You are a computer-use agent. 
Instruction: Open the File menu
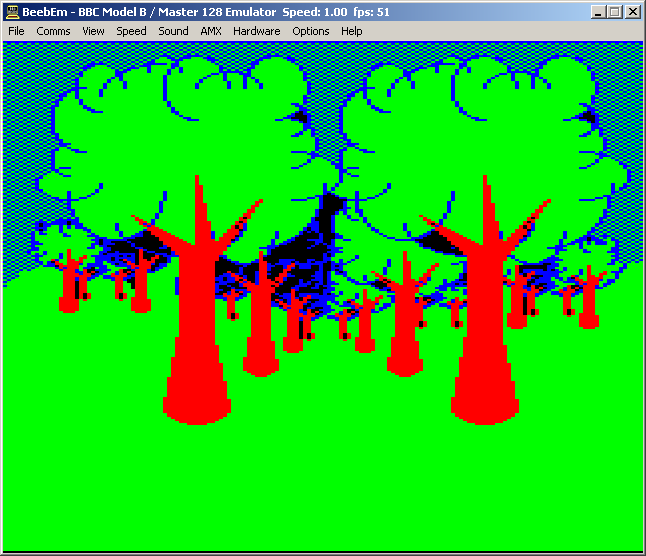coord(16,31)
